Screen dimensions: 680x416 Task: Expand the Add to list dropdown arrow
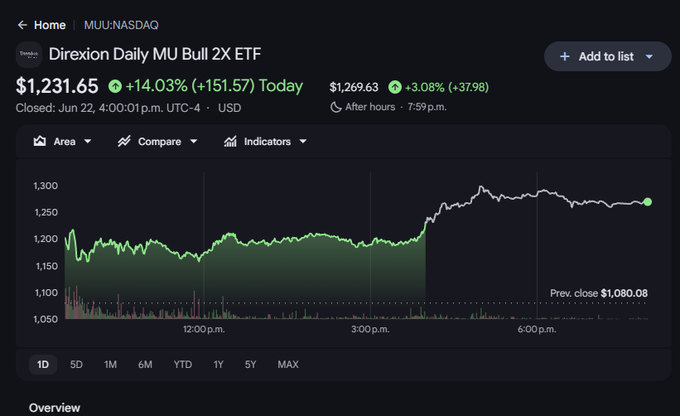(649, 56)
